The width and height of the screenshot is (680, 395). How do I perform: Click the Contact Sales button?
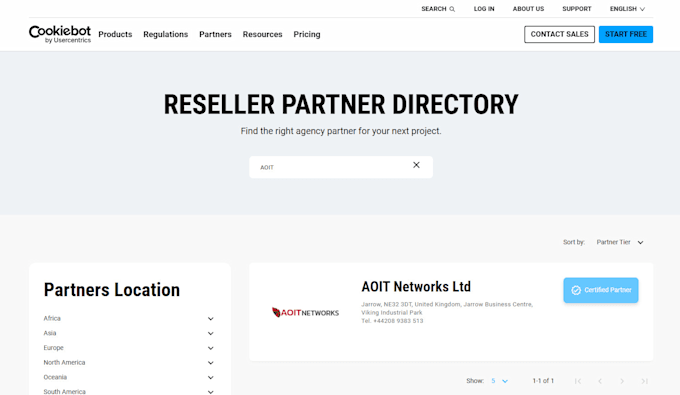(x=559, y=34)
